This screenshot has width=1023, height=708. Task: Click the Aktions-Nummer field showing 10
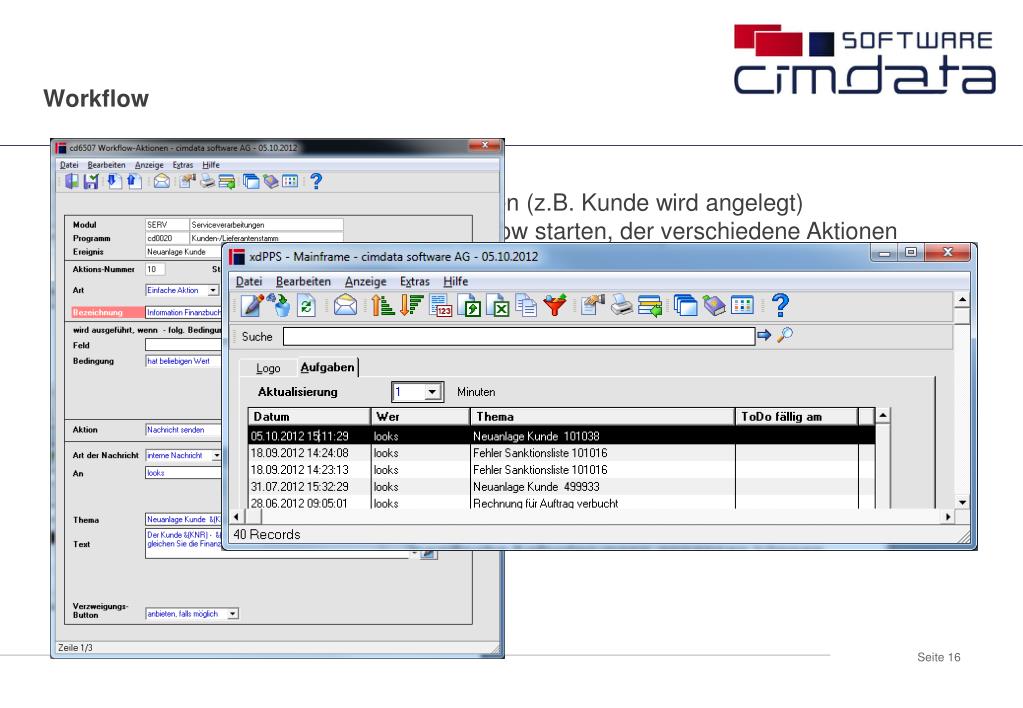155,269
